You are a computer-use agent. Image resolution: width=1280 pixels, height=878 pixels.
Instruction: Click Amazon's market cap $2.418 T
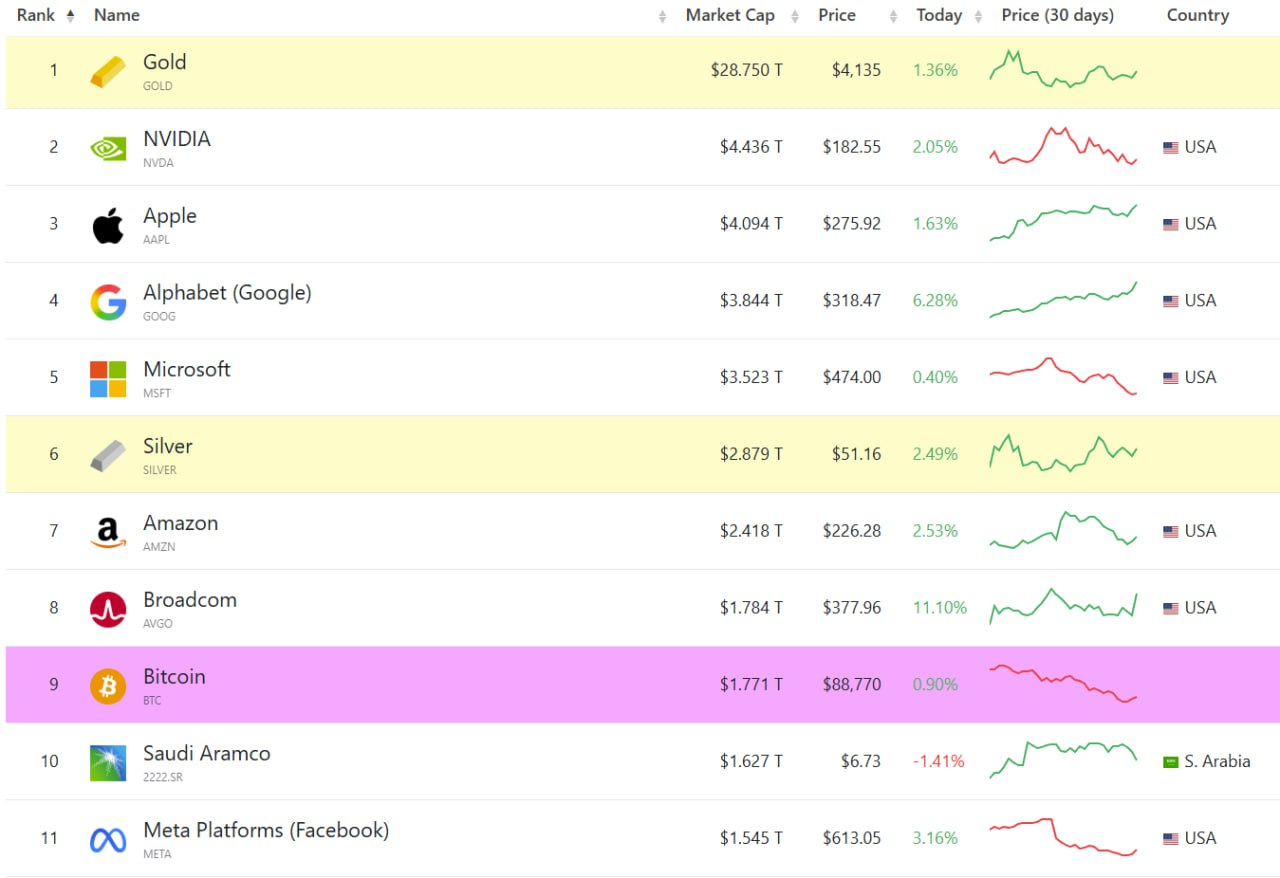(x=751, y=532)
